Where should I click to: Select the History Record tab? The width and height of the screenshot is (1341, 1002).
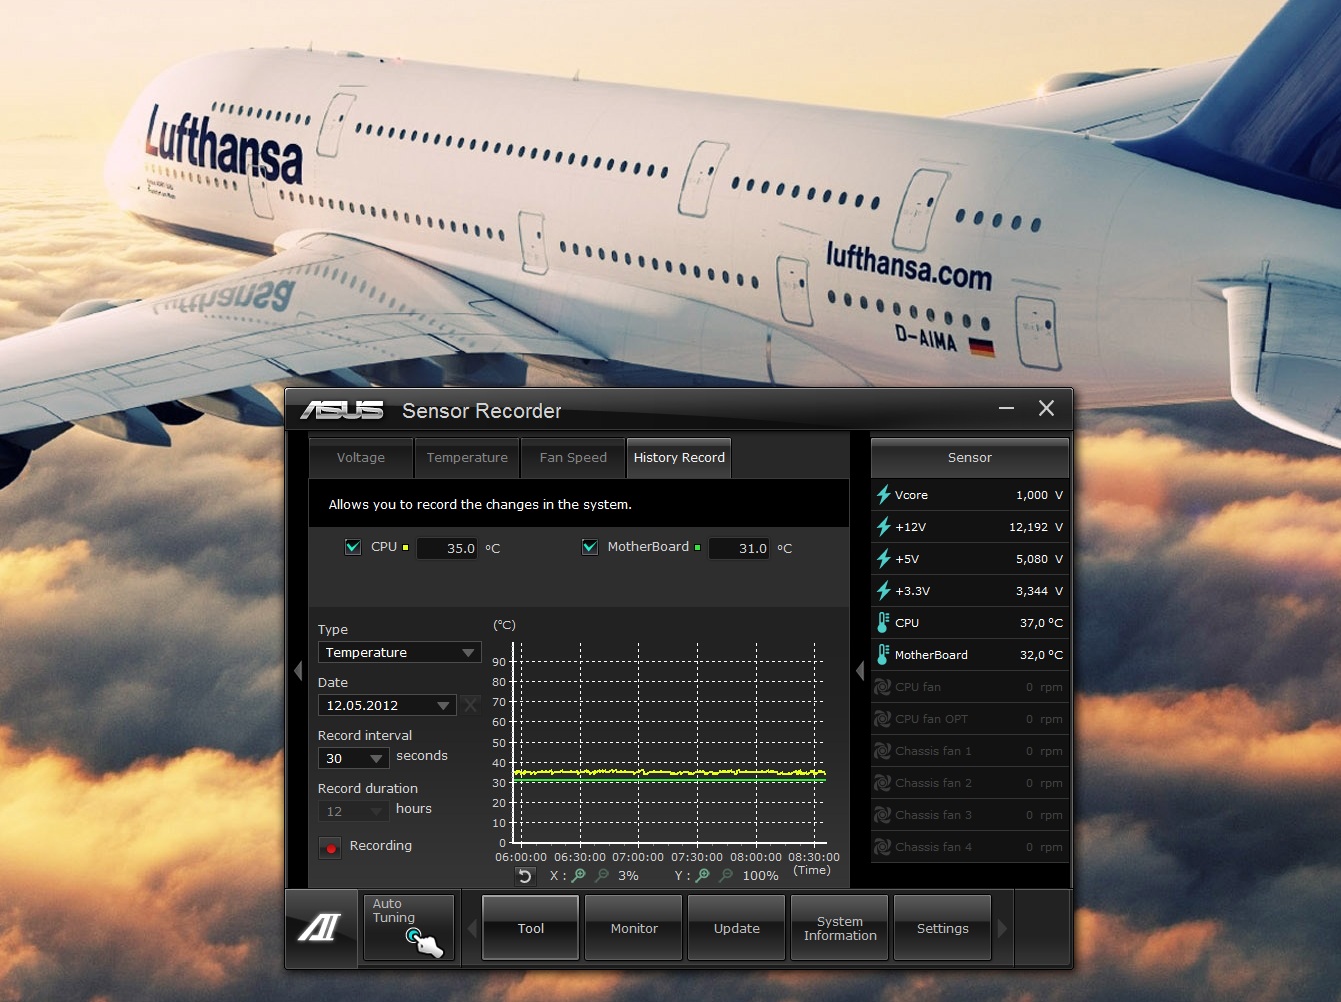coord(679,457)
